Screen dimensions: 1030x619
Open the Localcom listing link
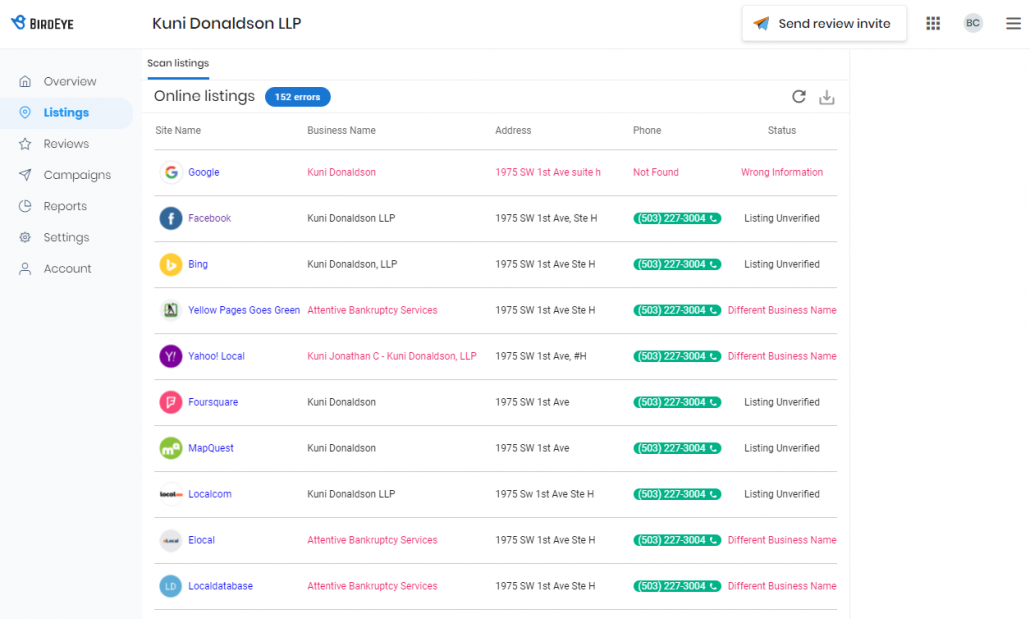[x=210, y=494]
